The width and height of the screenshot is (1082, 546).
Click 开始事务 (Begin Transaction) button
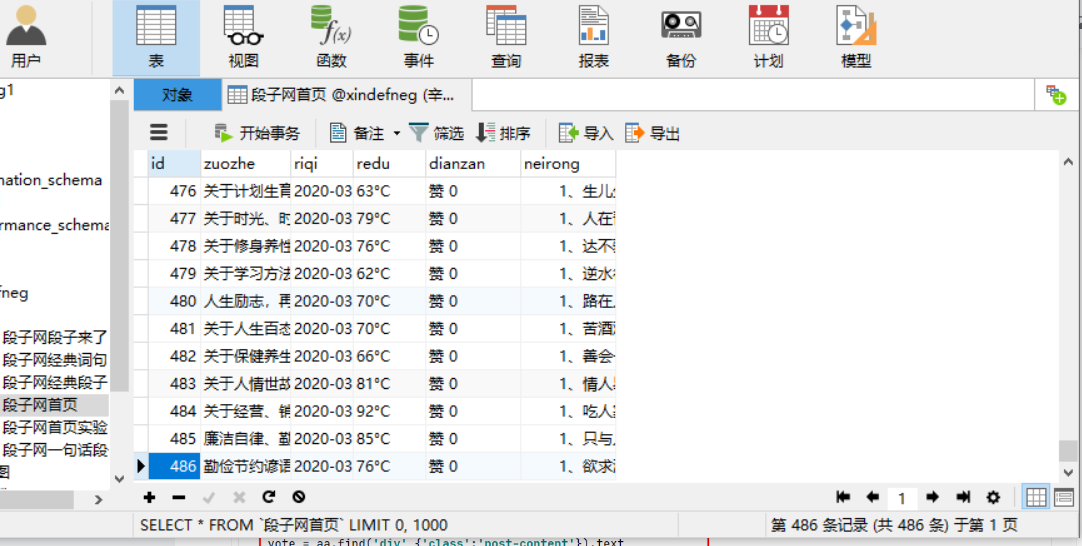257,133
